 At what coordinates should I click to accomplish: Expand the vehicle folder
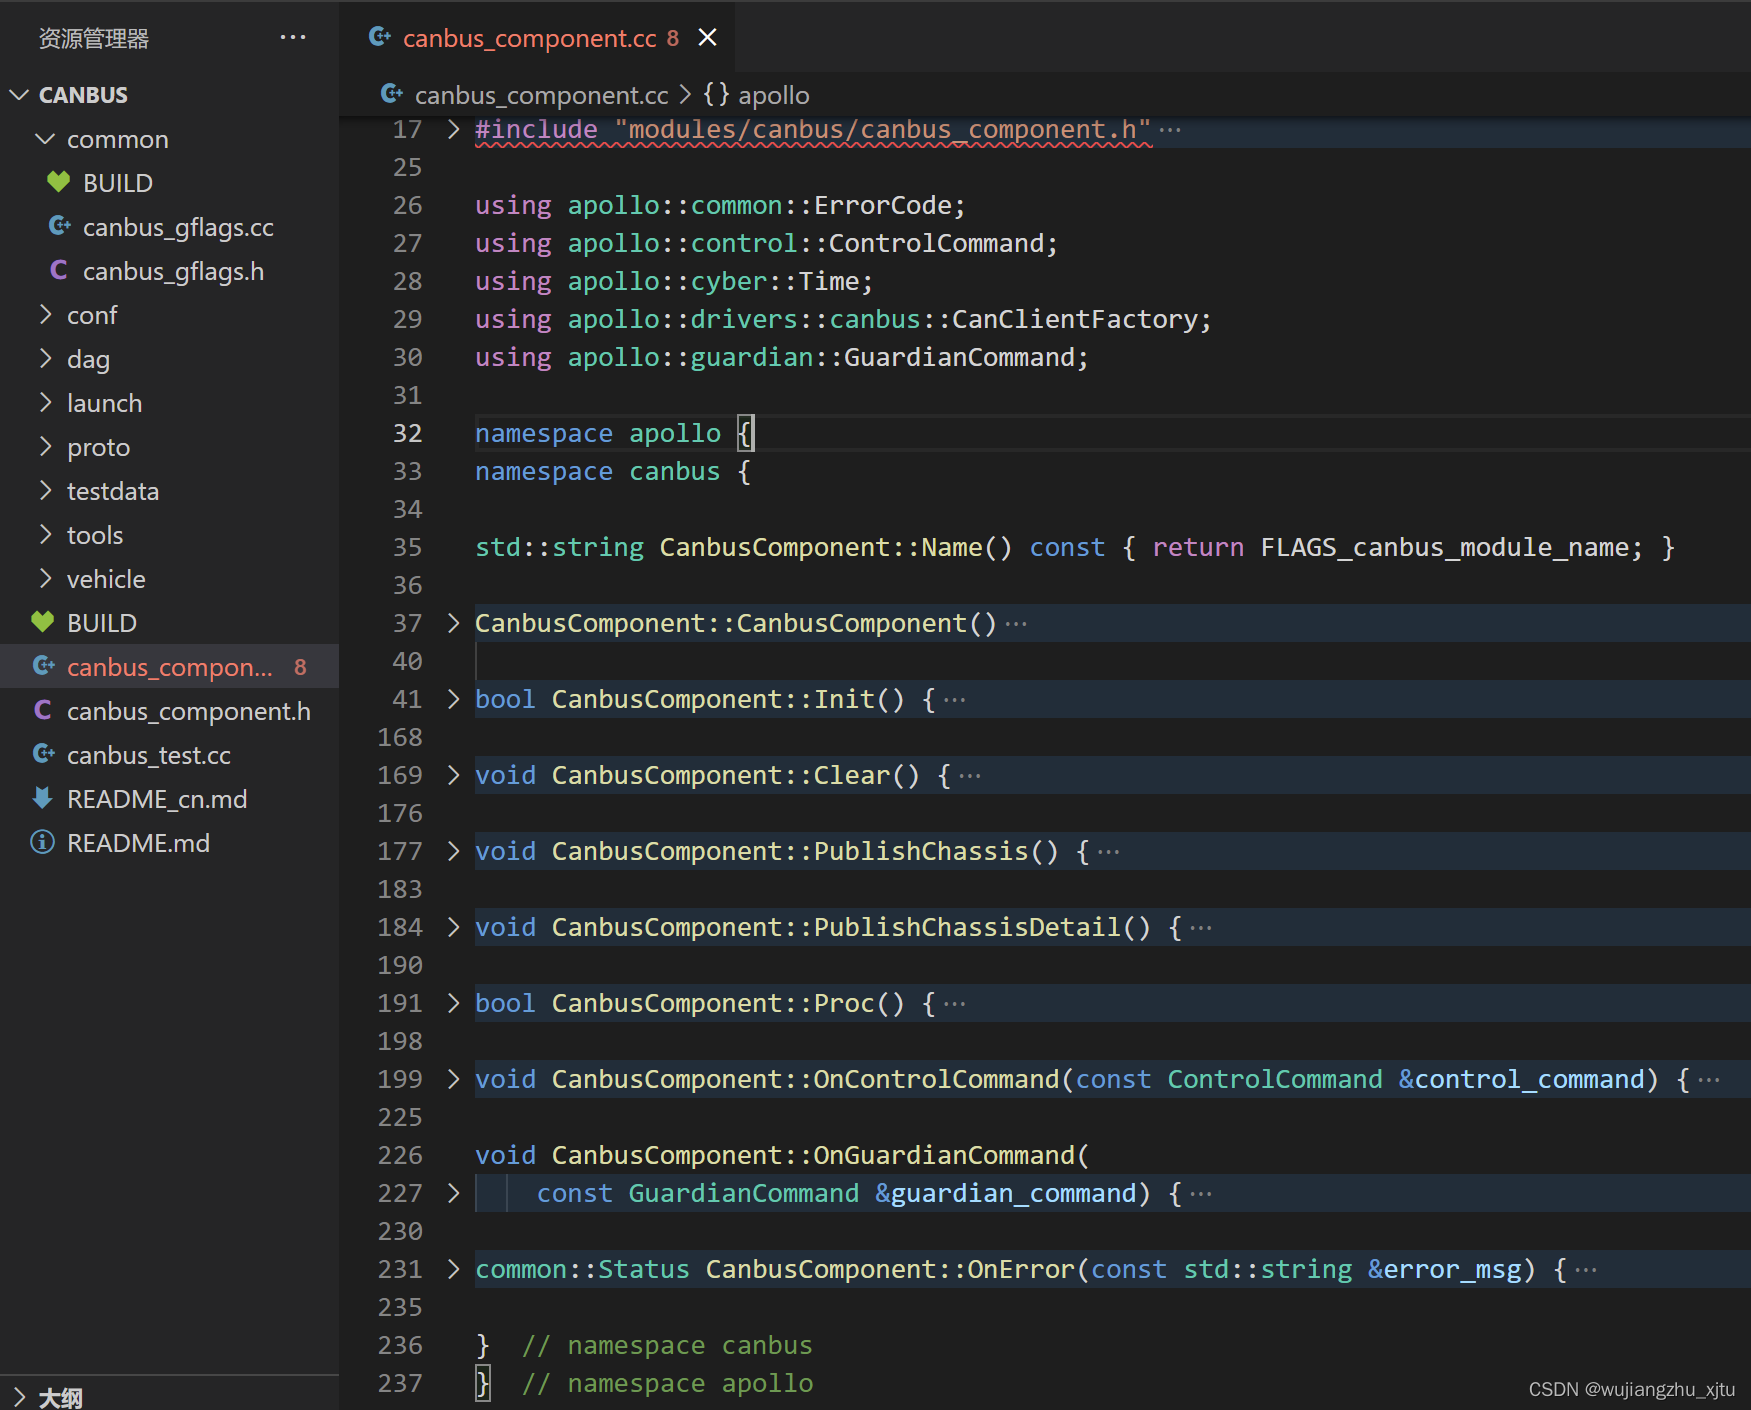pos(45,579)
